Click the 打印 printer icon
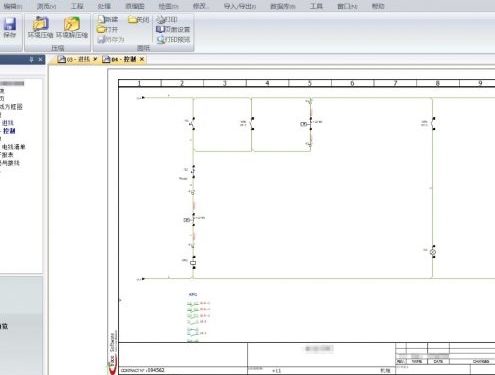495x375 pixels. [160, 19]
